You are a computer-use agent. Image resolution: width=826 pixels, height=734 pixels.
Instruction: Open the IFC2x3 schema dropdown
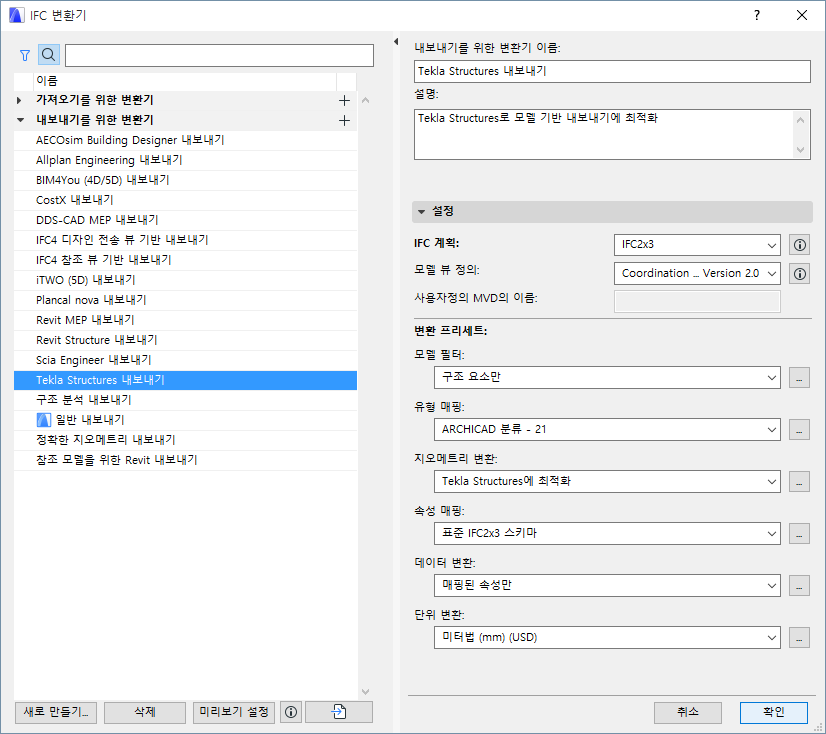coord(697,245)
